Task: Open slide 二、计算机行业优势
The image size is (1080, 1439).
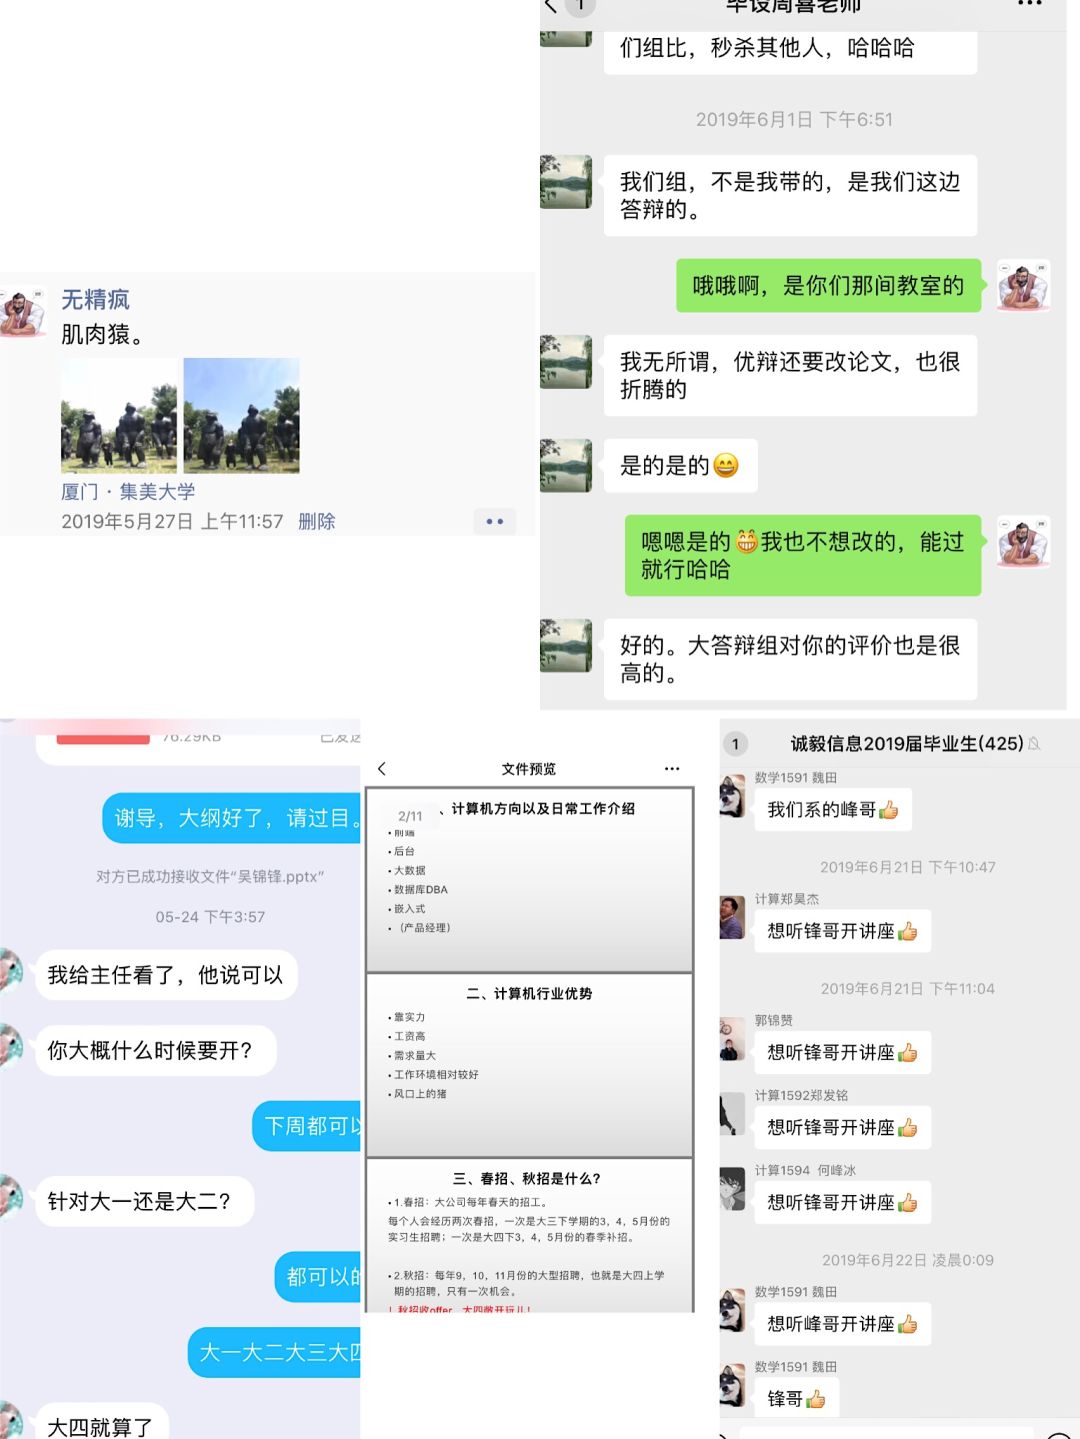Action: pyautogui.click(x=530, y=1065)
